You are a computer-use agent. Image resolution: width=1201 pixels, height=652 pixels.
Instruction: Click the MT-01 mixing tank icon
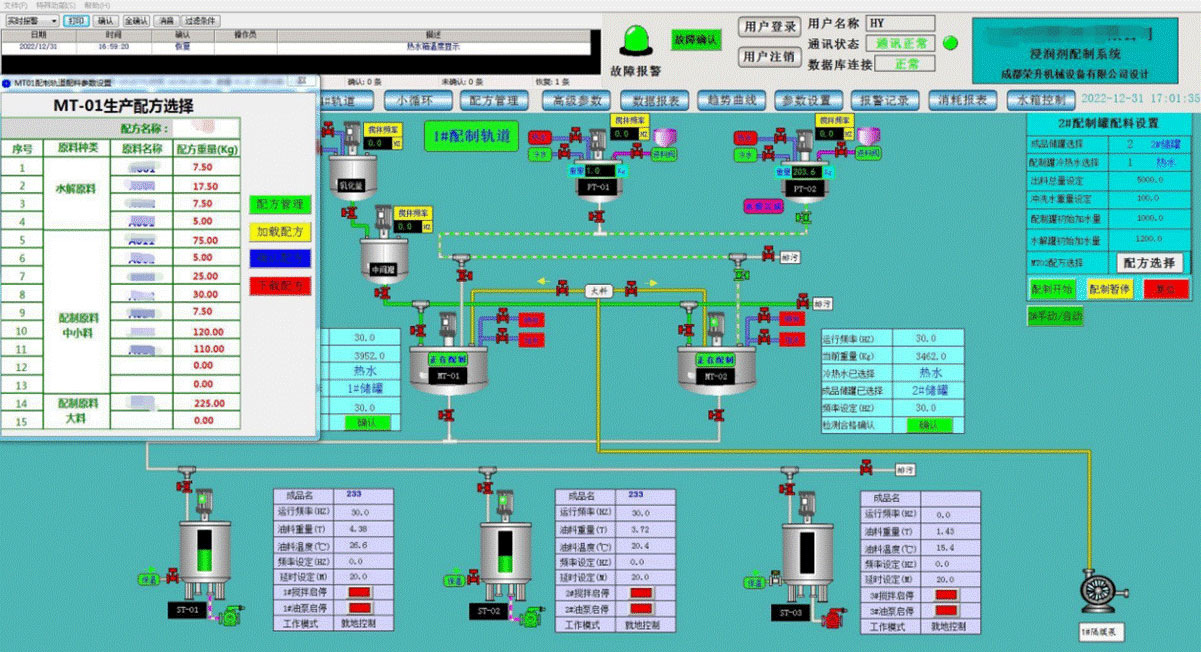coord(448,369)
